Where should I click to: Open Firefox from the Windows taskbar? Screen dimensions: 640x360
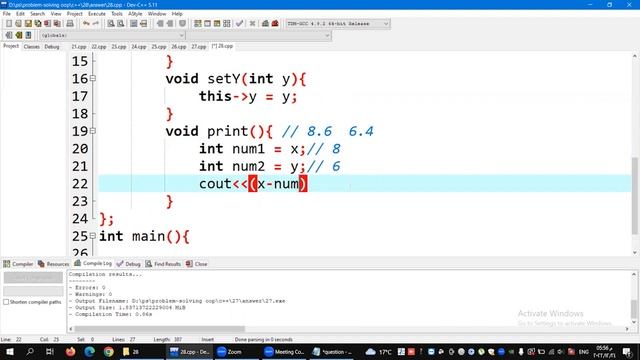point(71,351)
